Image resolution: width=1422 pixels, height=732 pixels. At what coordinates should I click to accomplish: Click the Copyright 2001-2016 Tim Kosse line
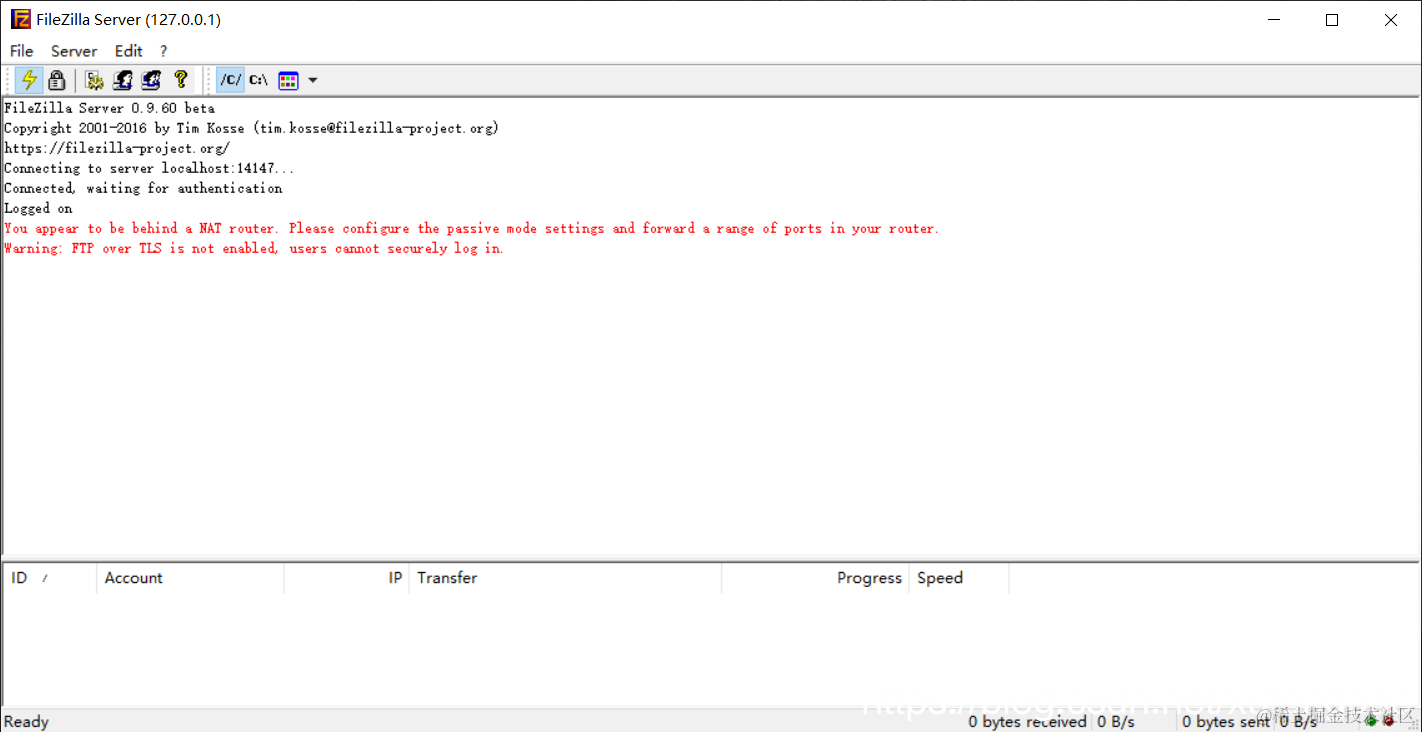click(x=251, y=128)
